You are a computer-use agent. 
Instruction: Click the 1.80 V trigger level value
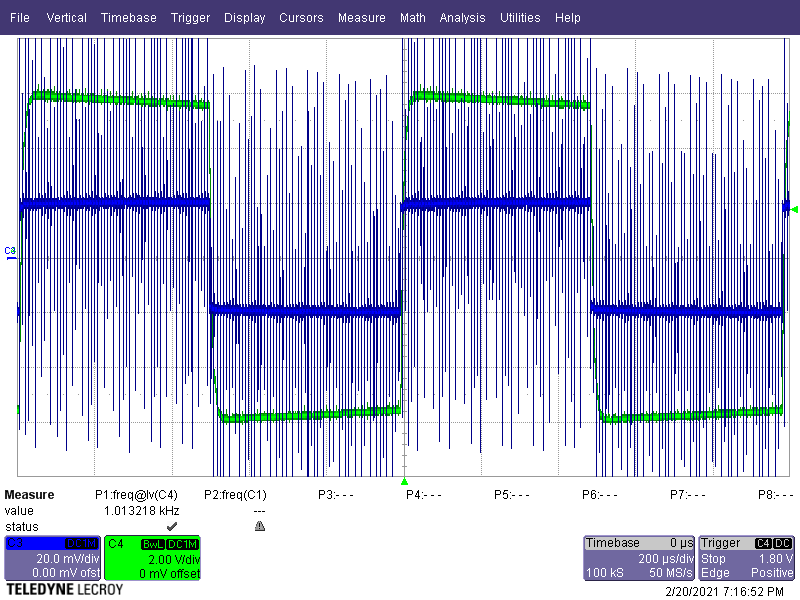pos(775,559)
